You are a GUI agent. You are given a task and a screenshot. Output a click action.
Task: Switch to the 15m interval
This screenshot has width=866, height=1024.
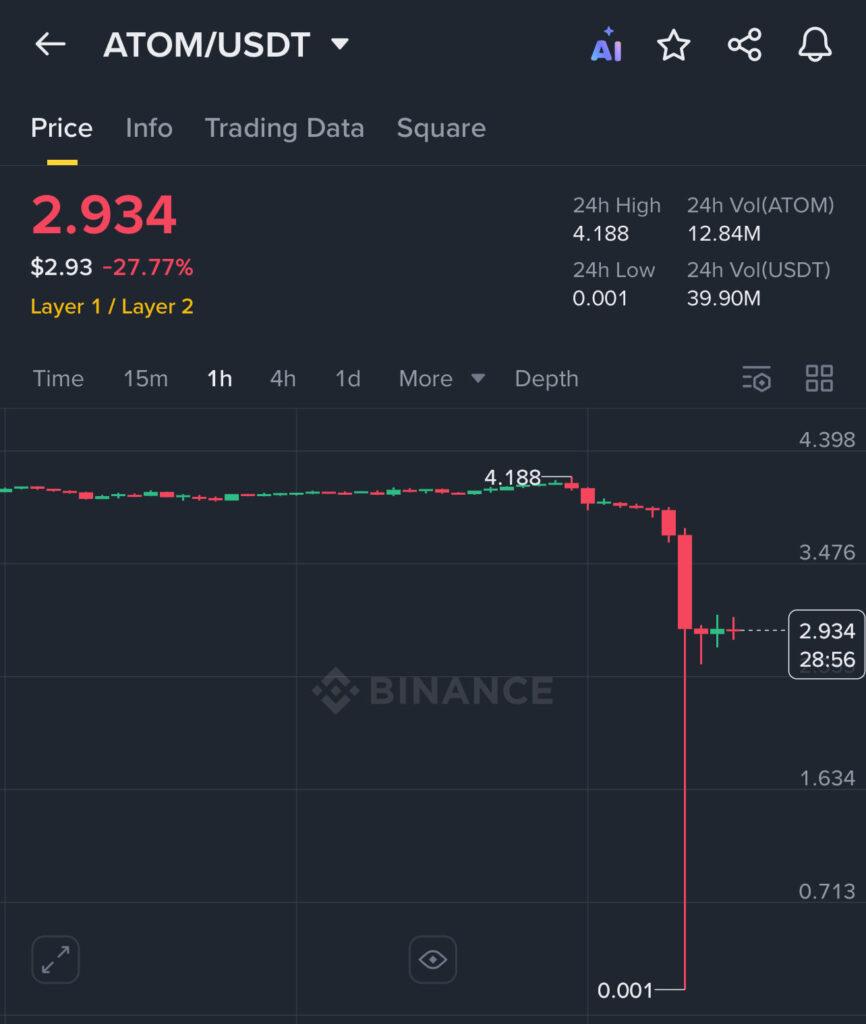click(145, 379)
